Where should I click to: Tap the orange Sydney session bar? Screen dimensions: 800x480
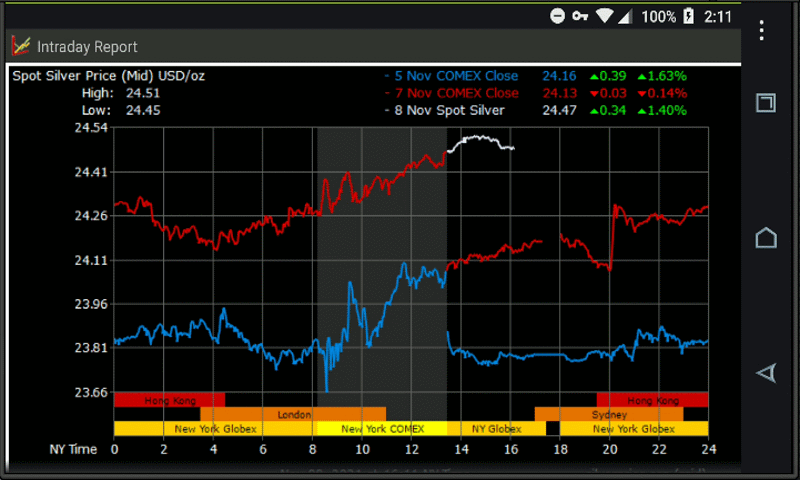(609, 414)
